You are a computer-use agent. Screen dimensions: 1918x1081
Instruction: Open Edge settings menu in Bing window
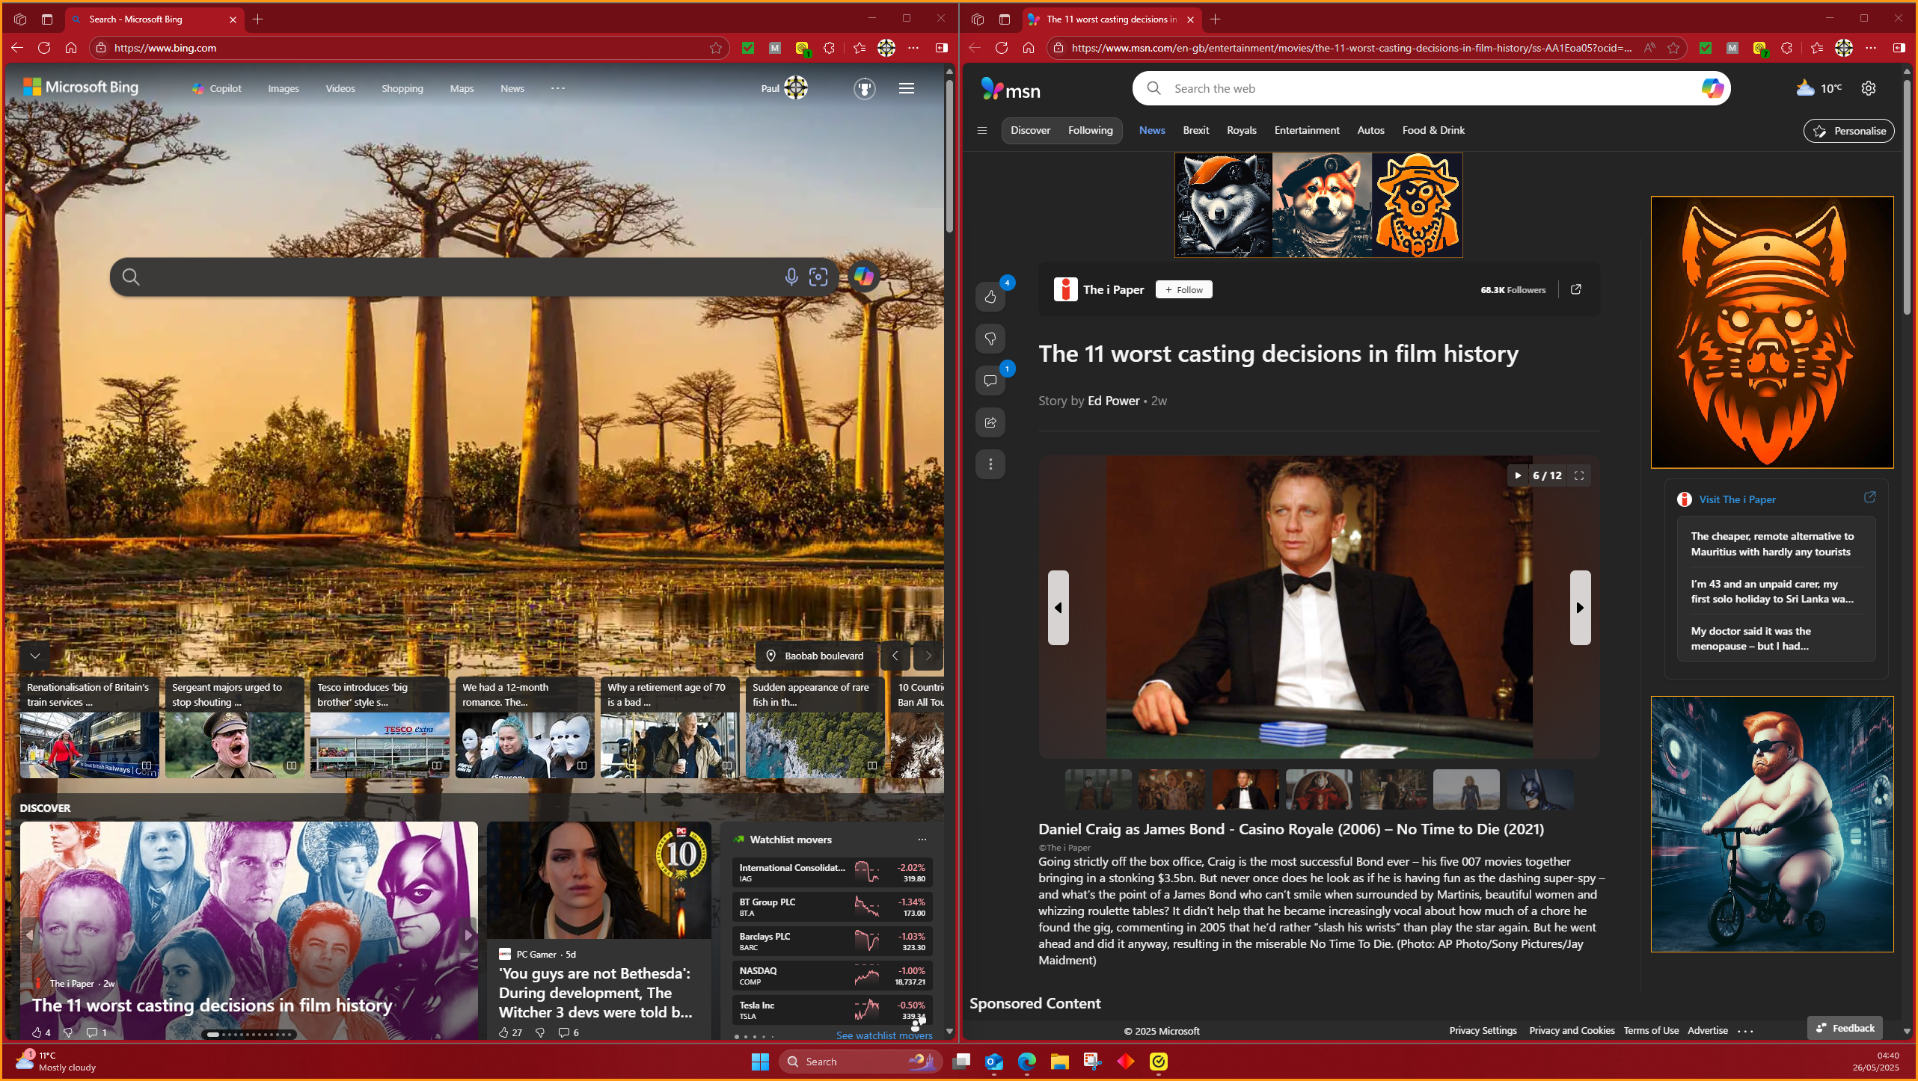pyautogui.click(x=913, y=48)
